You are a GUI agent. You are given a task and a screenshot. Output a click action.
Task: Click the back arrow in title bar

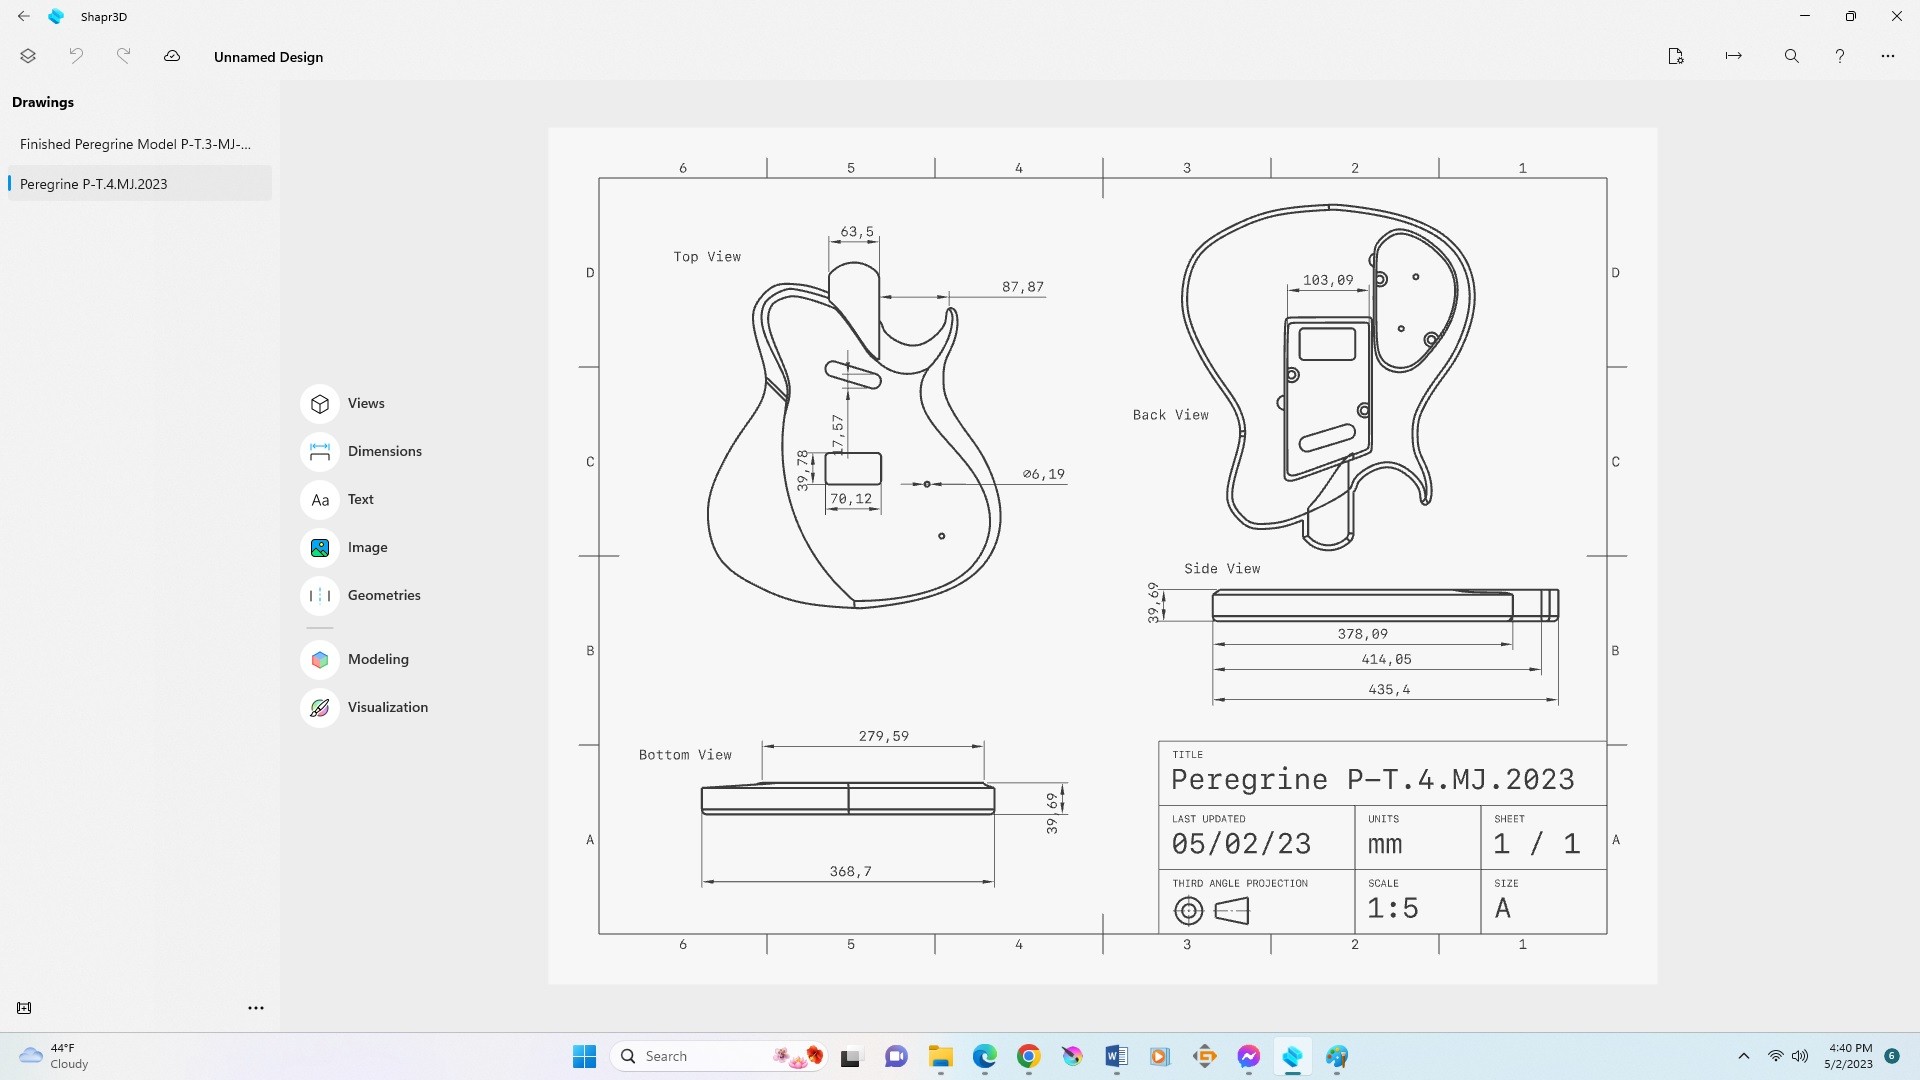click(x=24, y=16)
